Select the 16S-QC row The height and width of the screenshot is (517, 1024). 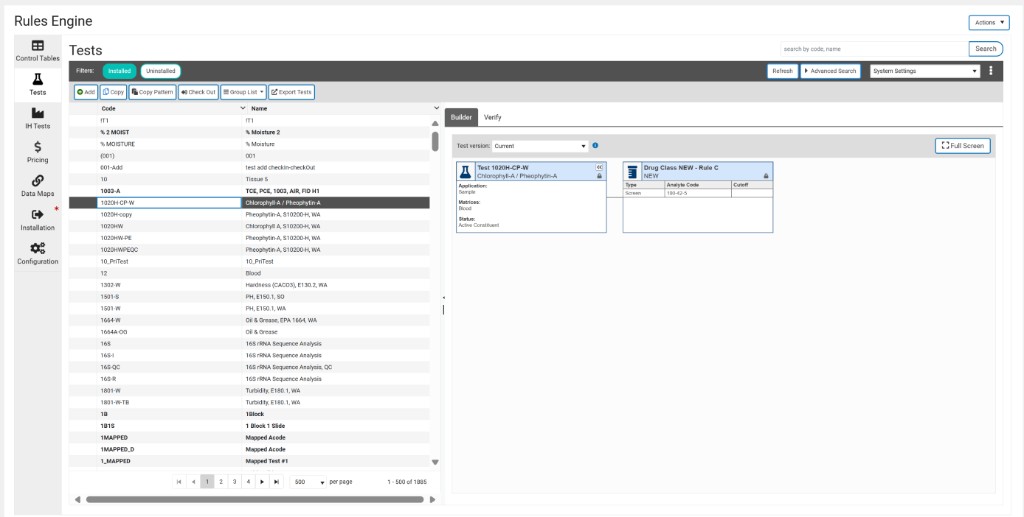point(249,367)
